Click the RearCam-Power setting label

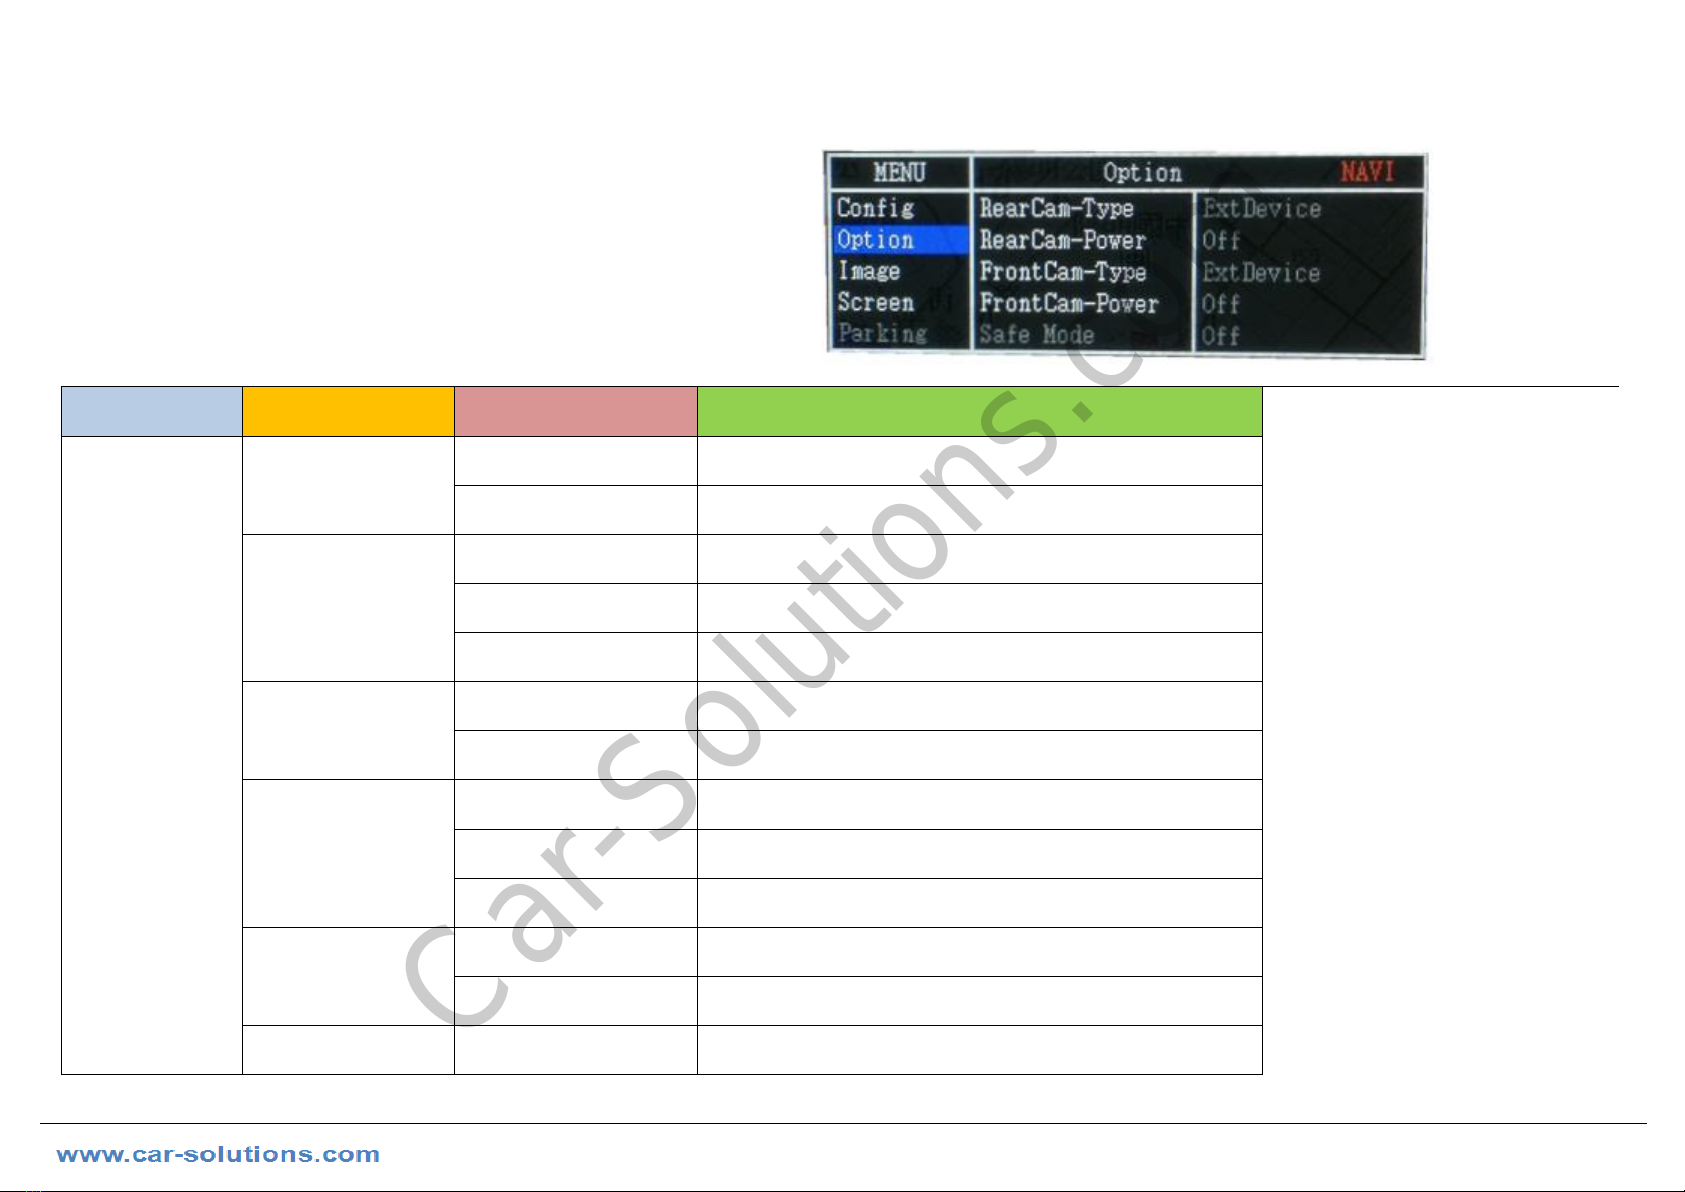pyautogui.click(x=1062, y=240)
